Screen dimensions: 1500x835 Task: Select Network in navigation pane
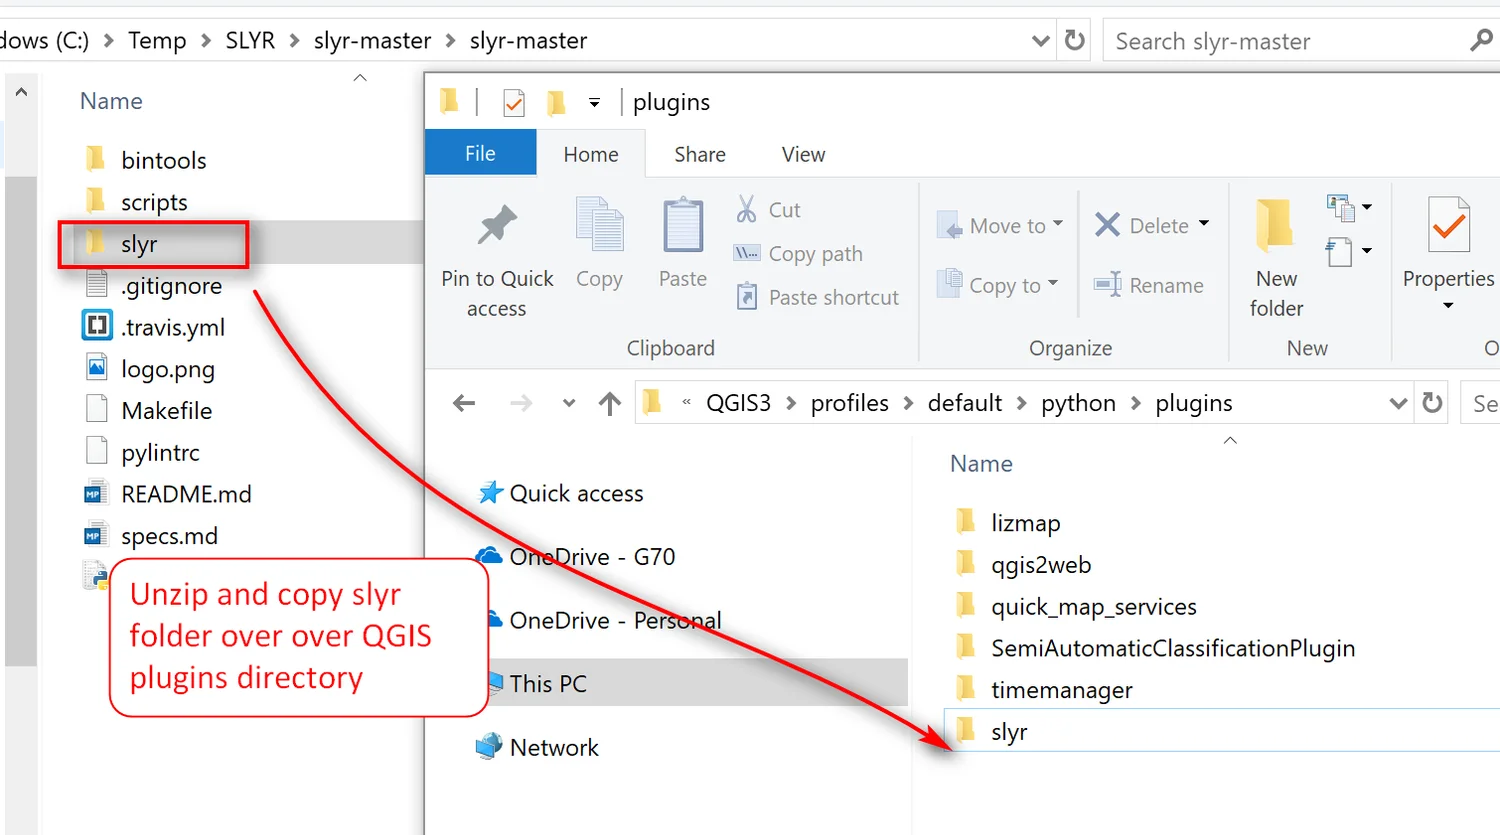tap(537, 747)
